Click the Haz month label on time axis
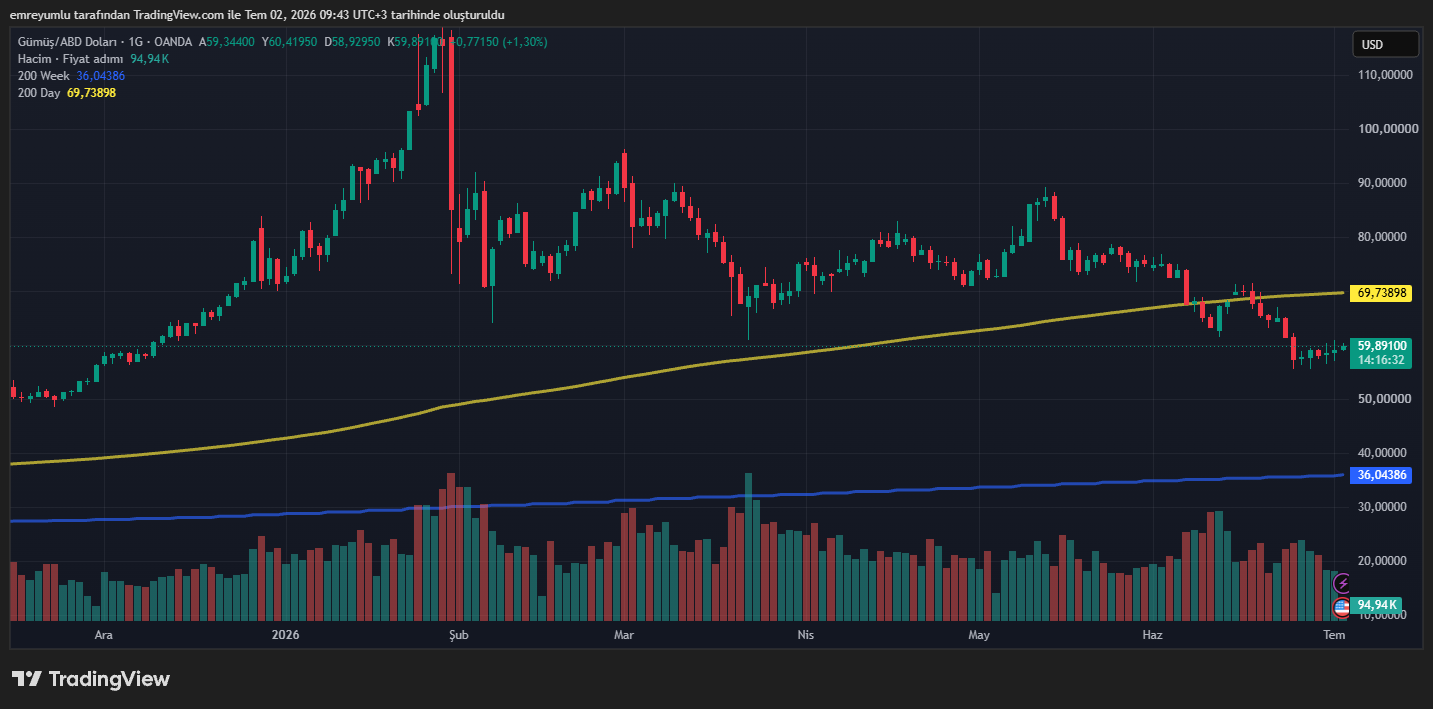The width and height of the screenshot is (1433, 709). pyautogui.click(x=1153, y=635)
